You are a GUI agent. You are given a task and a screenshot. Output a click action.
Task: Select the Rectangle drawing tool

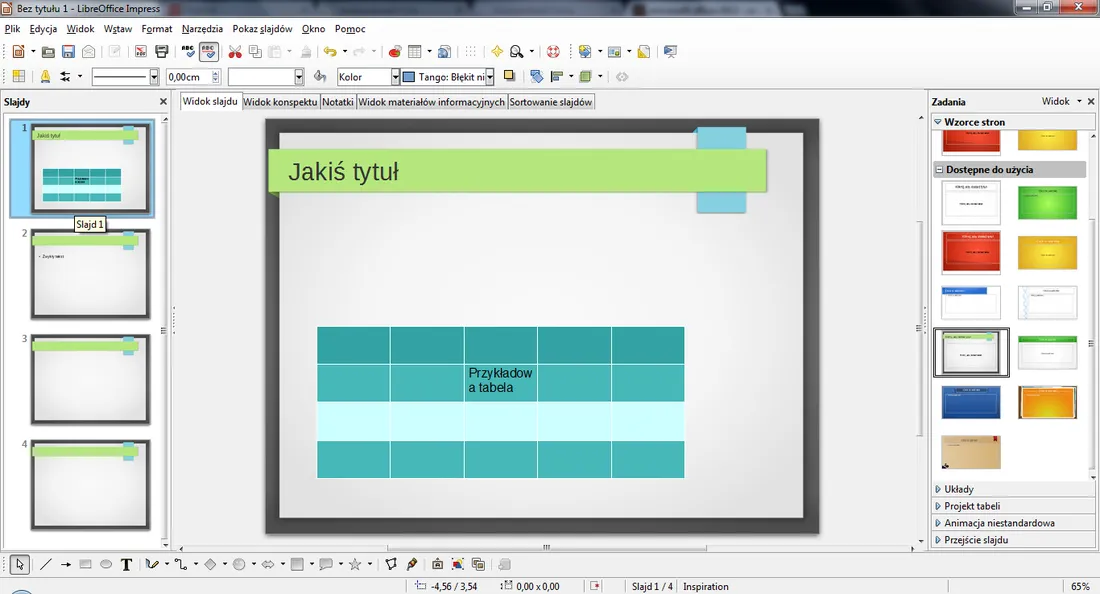pyautogui.click(x=86, y=565)
